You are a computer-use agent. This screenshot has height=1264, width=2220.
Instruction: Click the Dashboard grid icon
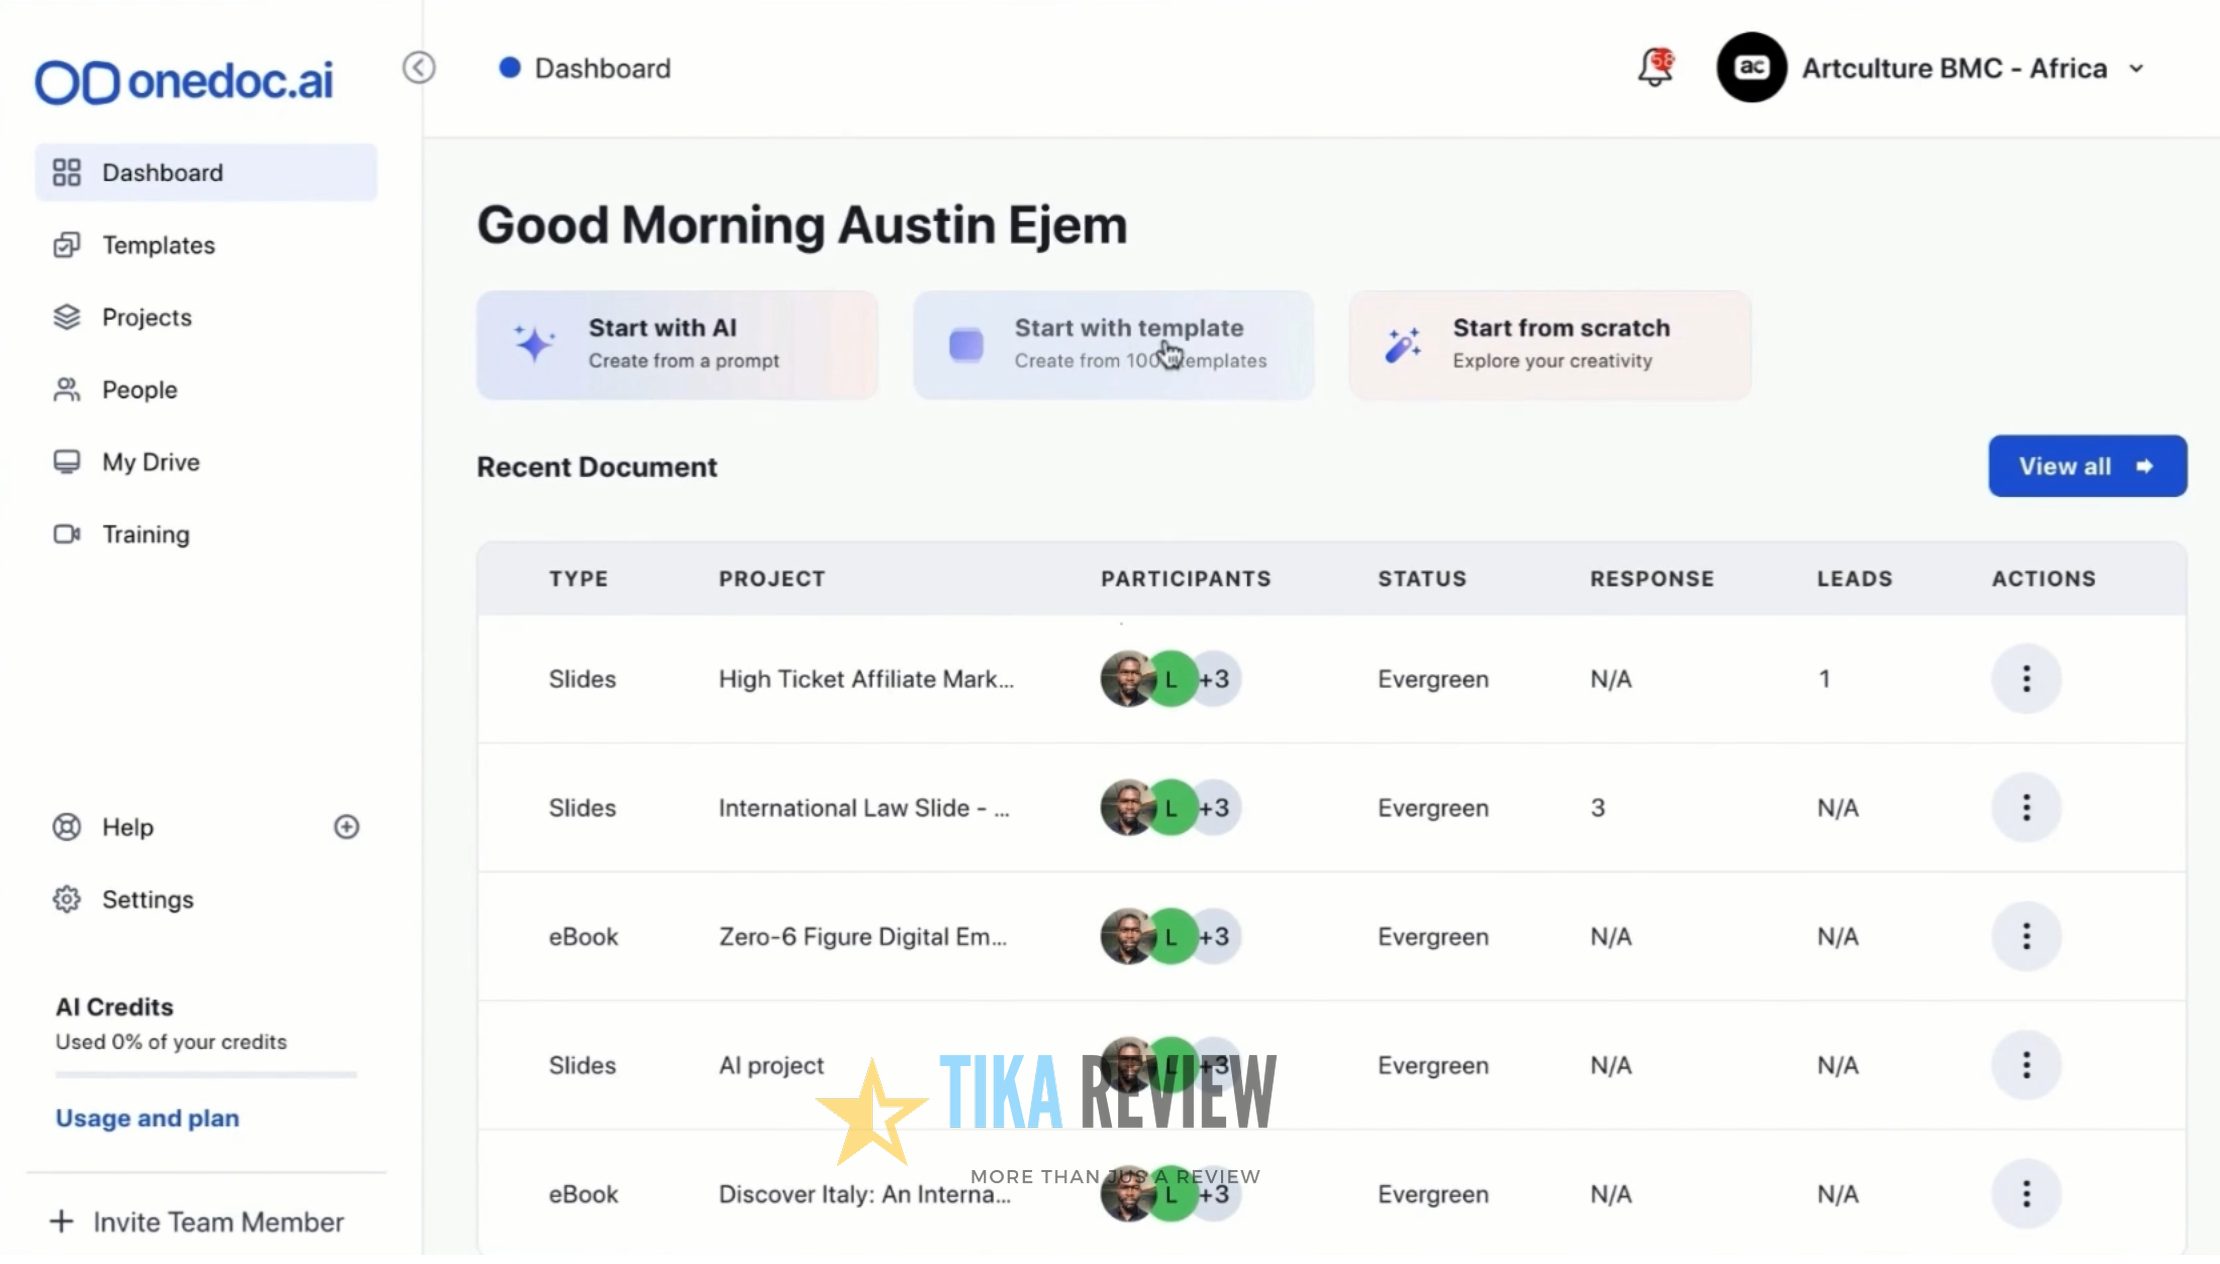coord(67,172)
